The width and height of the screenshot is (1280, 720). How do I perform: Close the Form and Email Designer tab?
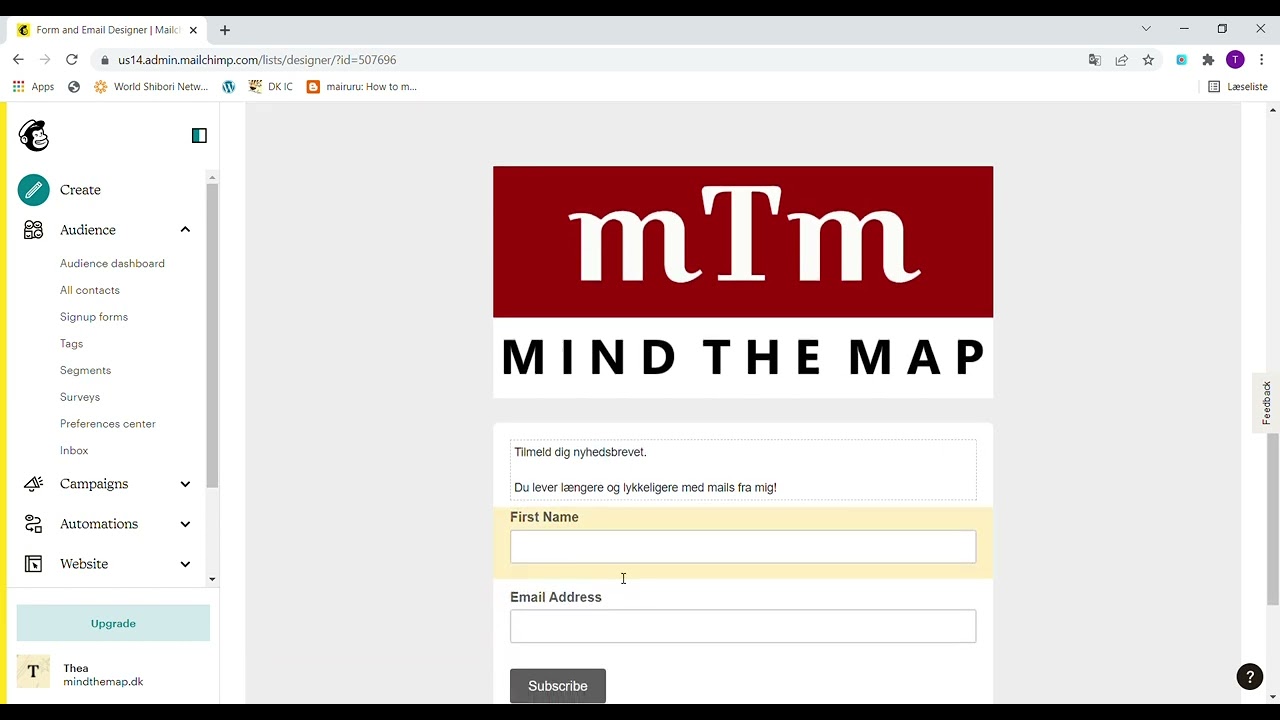point(194,30)
